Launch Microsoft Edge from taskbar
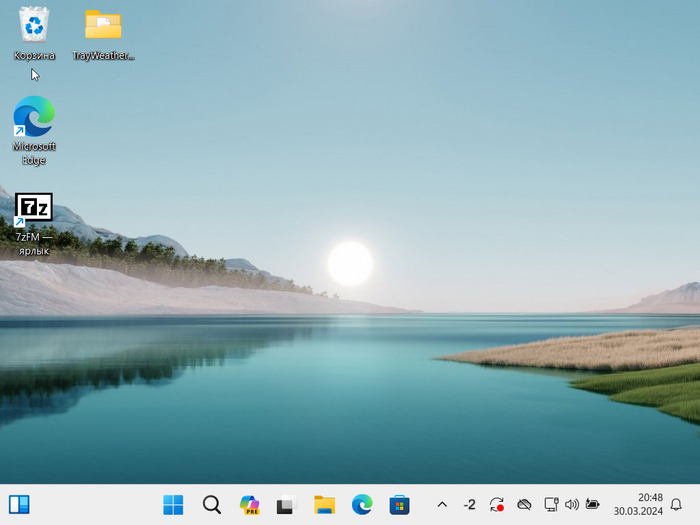This screenshot has height=525, width=700. click(x=362, y=505)
